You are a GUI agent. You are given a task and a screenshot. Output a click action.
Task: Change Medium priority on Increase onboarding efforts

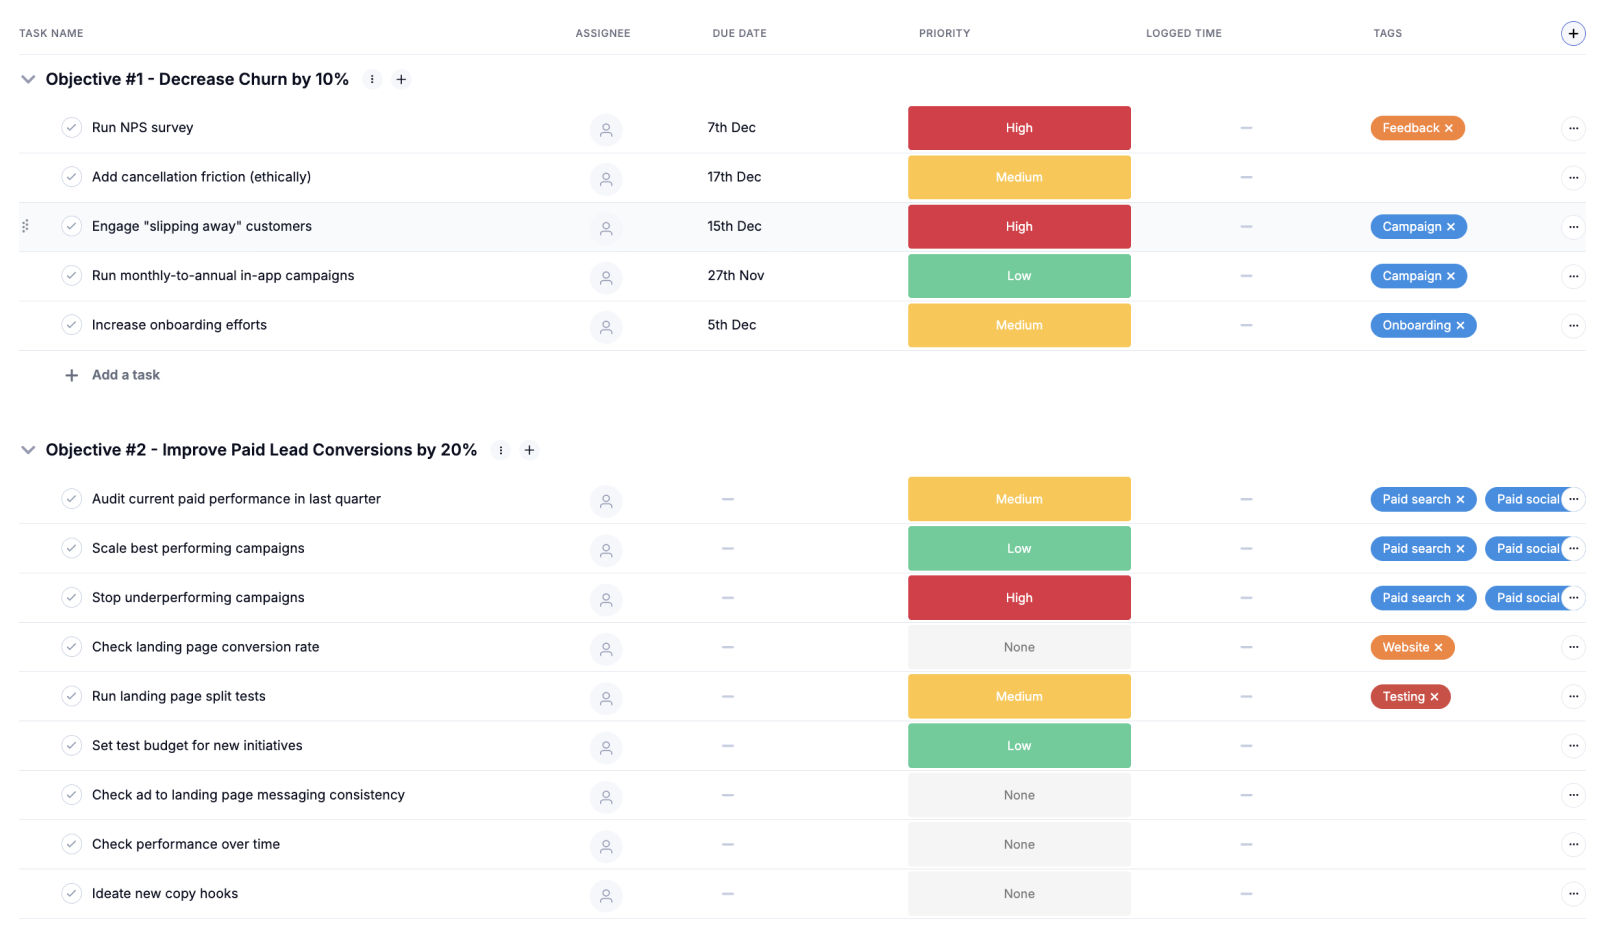1019,325
